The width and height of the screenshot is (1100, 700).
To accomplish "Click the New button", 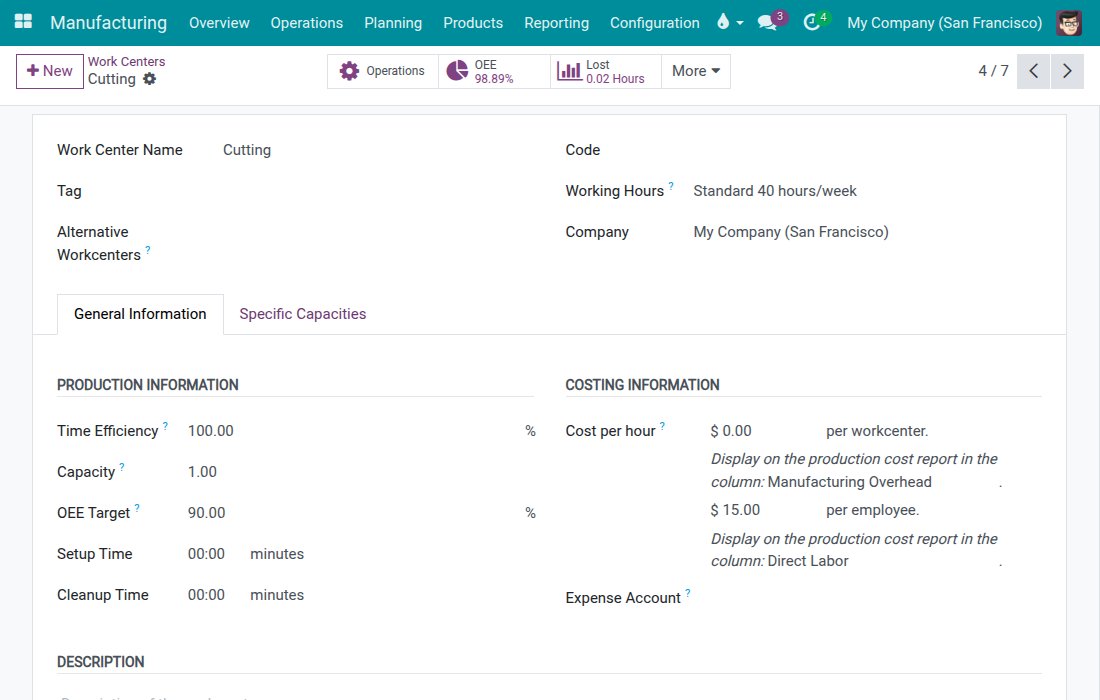I will point(50,71).
